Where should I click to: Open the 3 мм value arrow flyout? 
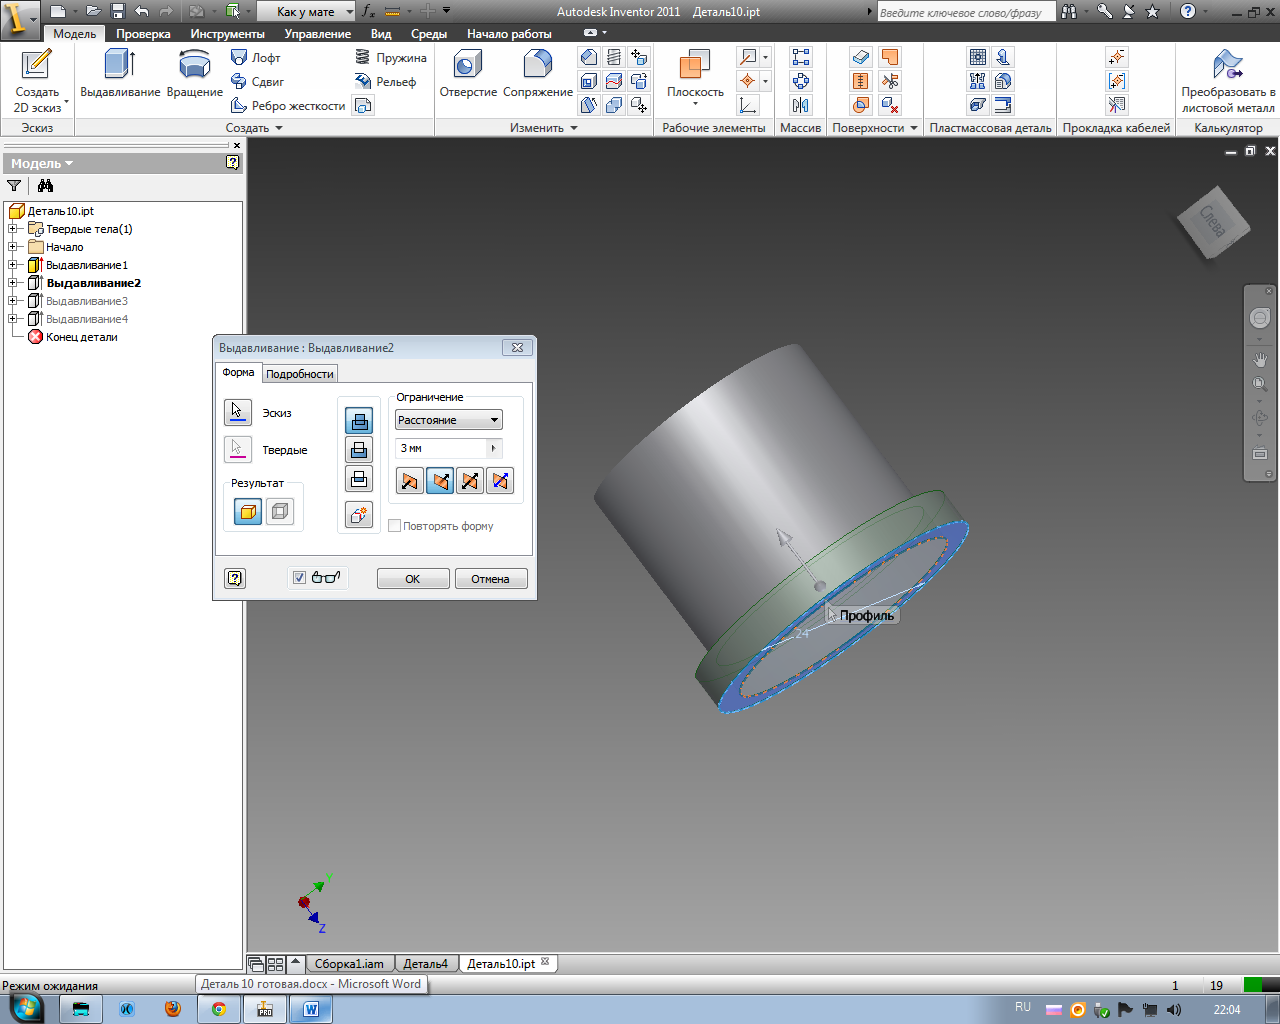pyautogui.click(x=494, y=448)
